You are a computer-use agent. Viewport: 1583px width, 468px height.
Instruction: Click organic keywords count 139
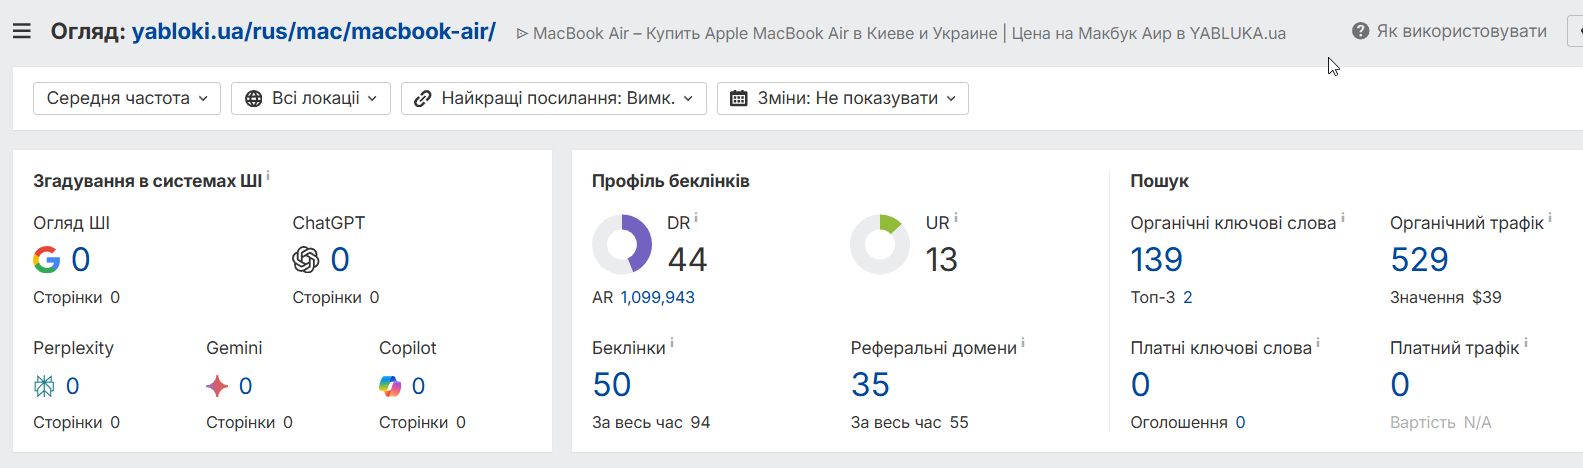coord(1156,260)
